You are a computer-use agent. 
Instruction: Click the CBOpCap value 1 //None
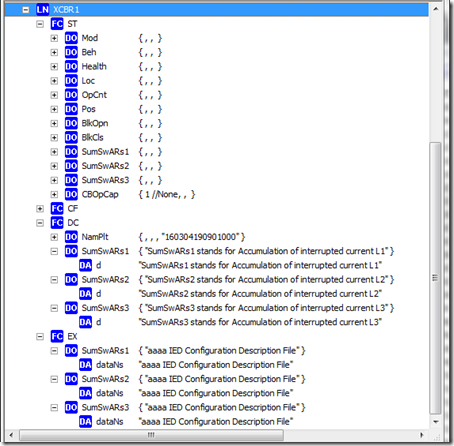(x=161, y=194)
